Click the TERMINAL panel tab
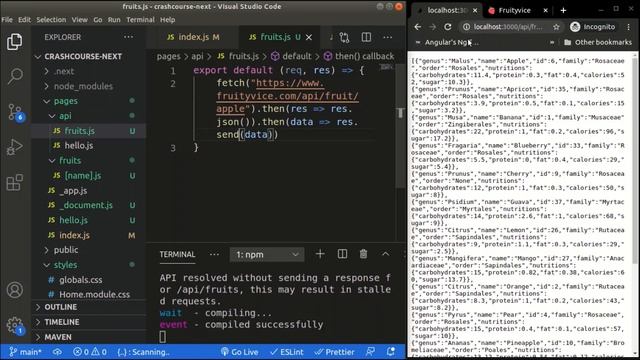This screenshot has width=640, height=360. (177, 254)
